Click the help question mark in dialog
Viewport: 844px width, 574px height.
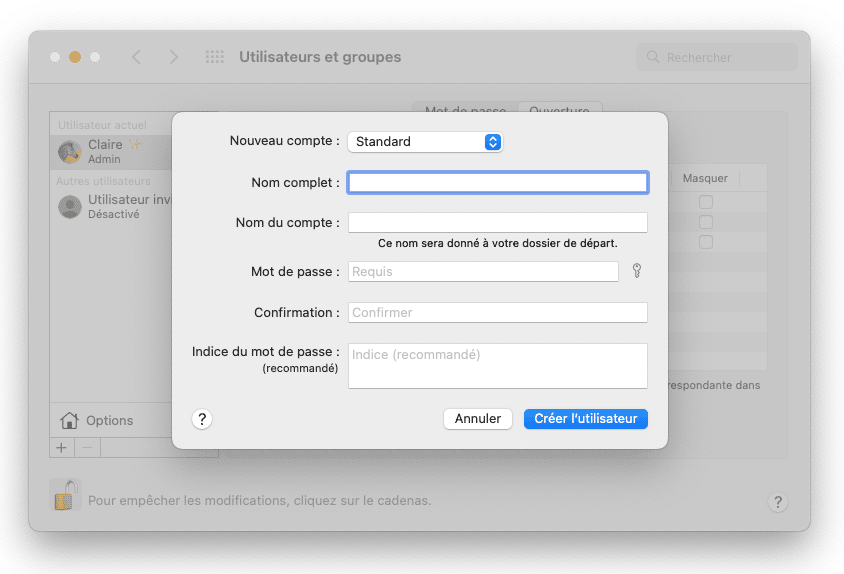point(202,419)
